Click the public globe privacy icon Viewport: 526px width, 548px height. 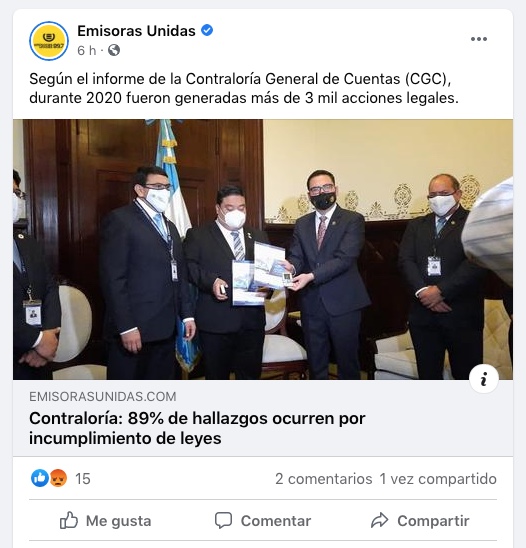pos(114,50)
